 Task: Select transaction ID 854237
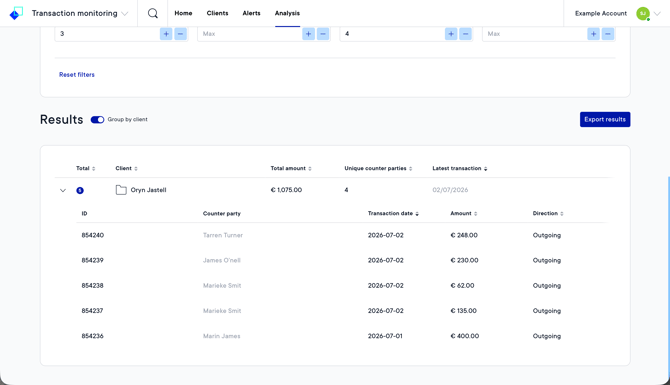(92, 311)
